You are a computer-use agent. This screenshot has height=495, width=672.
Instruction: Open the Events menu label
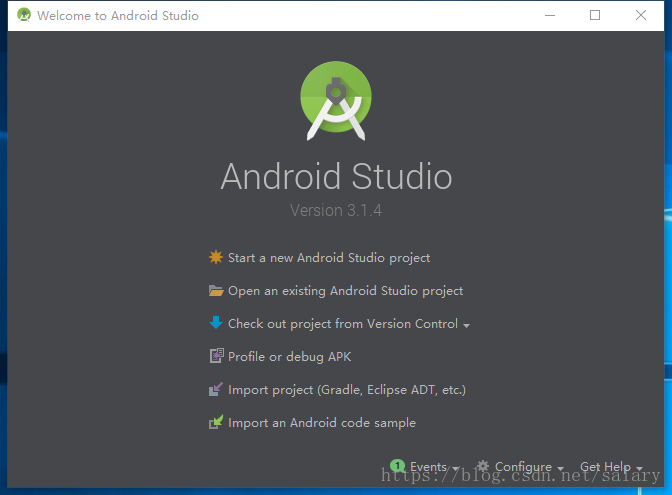click(x=428, y=466)
